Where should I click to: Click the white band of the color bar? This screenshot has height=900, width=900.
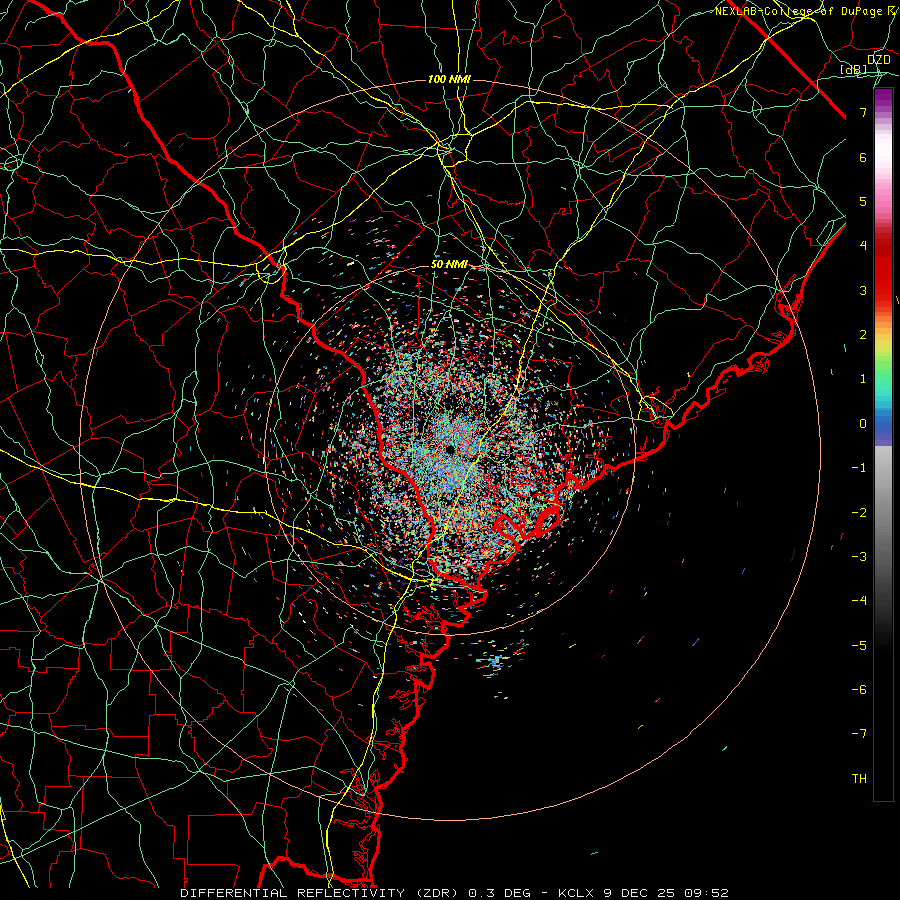[883, 150]
